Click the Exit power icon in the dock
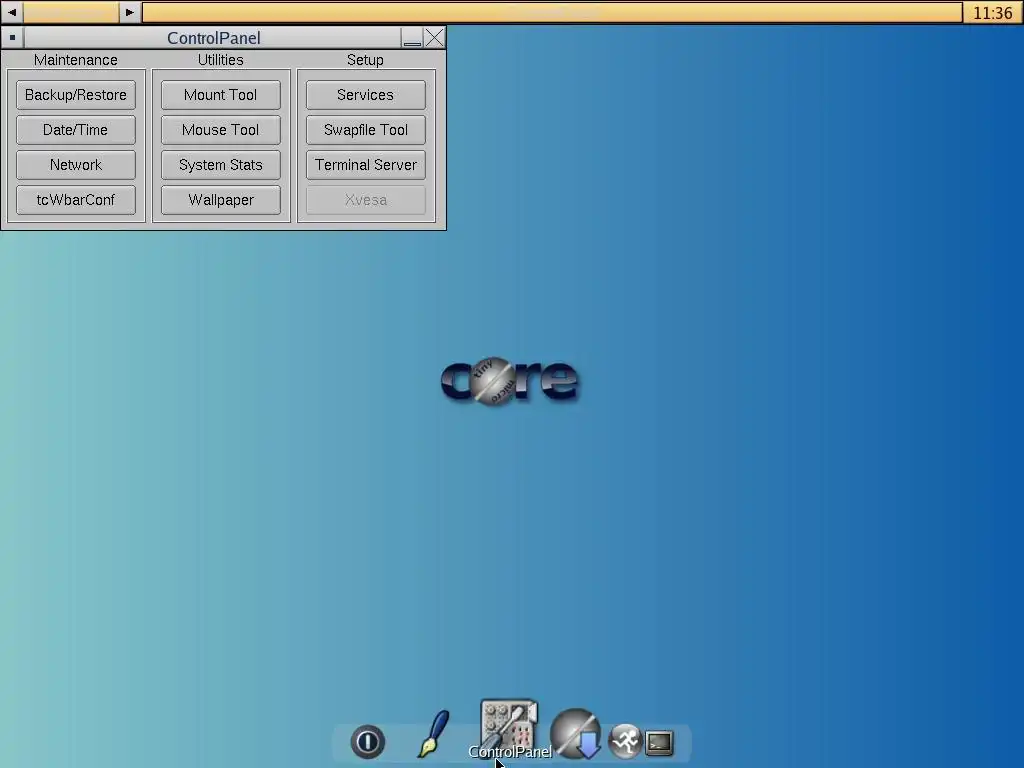 point(367,741)
